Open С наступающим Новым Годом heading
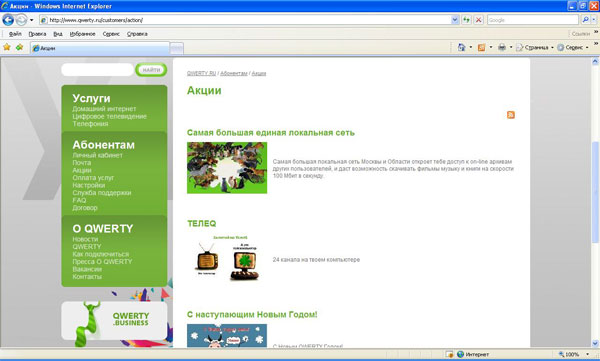 tap(252, 314)
